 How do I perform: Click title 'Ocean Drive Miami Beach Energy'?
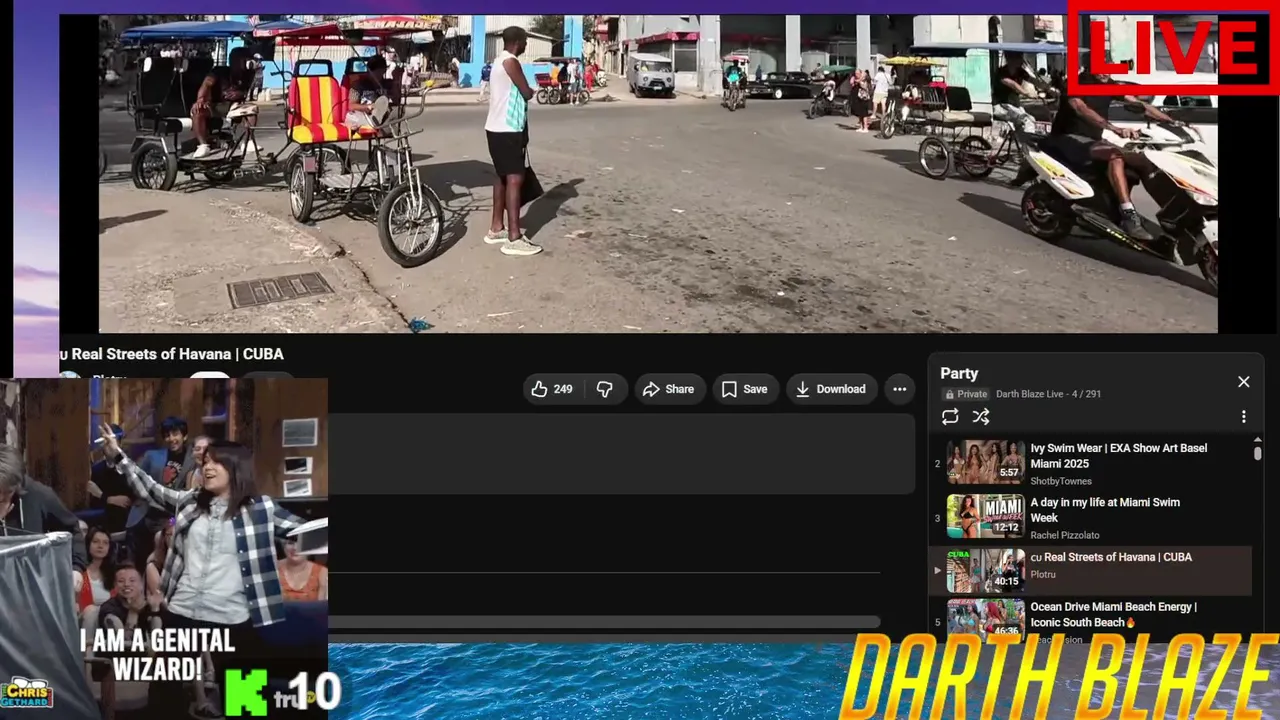(x=1113, y=614)
